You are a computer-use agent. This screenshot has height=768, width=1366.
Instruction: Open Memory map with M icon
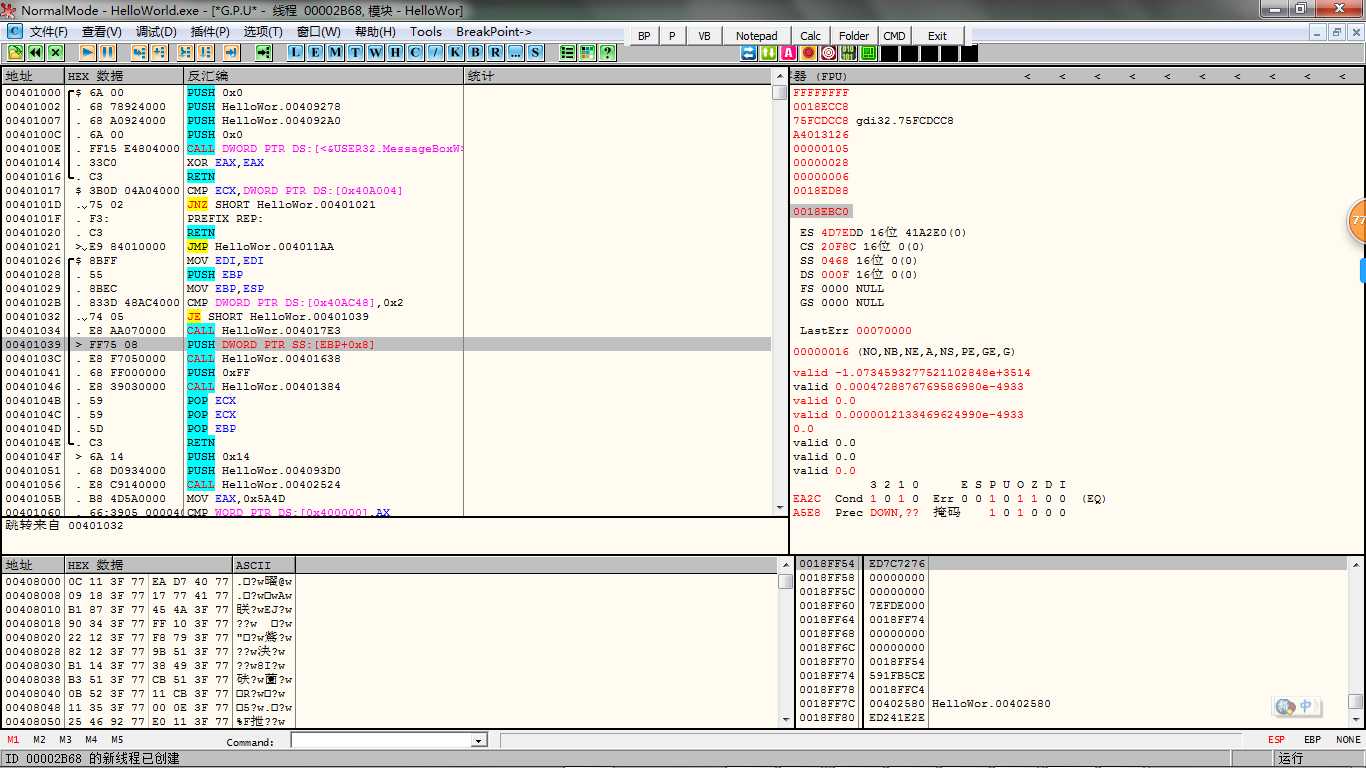tap(336, 52)
